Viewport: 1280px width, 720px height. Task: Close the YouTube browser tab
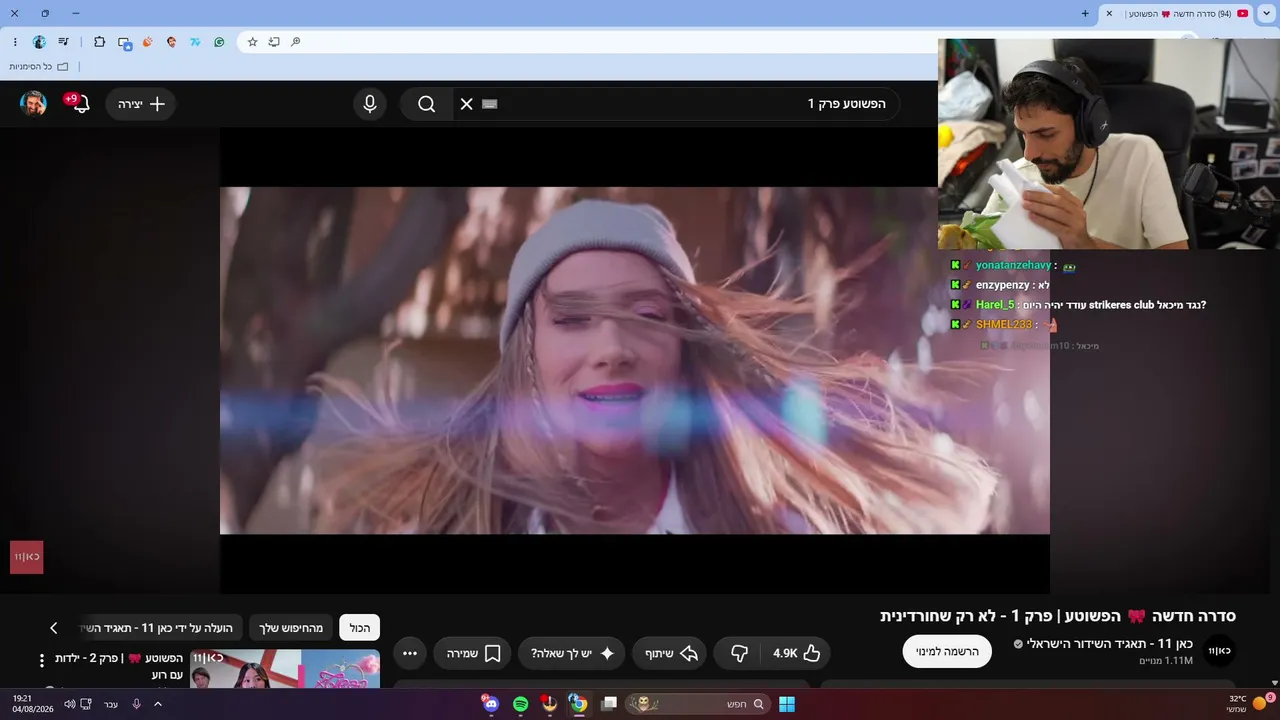(x=1109, y=13)
